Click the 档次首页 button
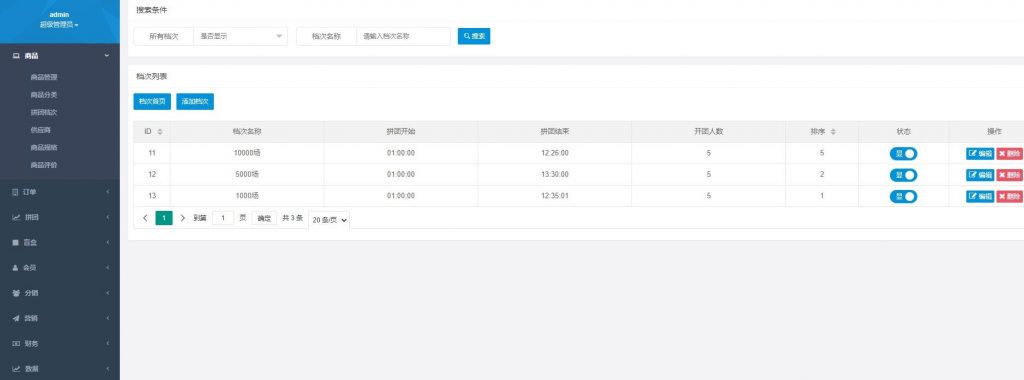Viewport: 1024px width, 380px height. click(152, 102)
